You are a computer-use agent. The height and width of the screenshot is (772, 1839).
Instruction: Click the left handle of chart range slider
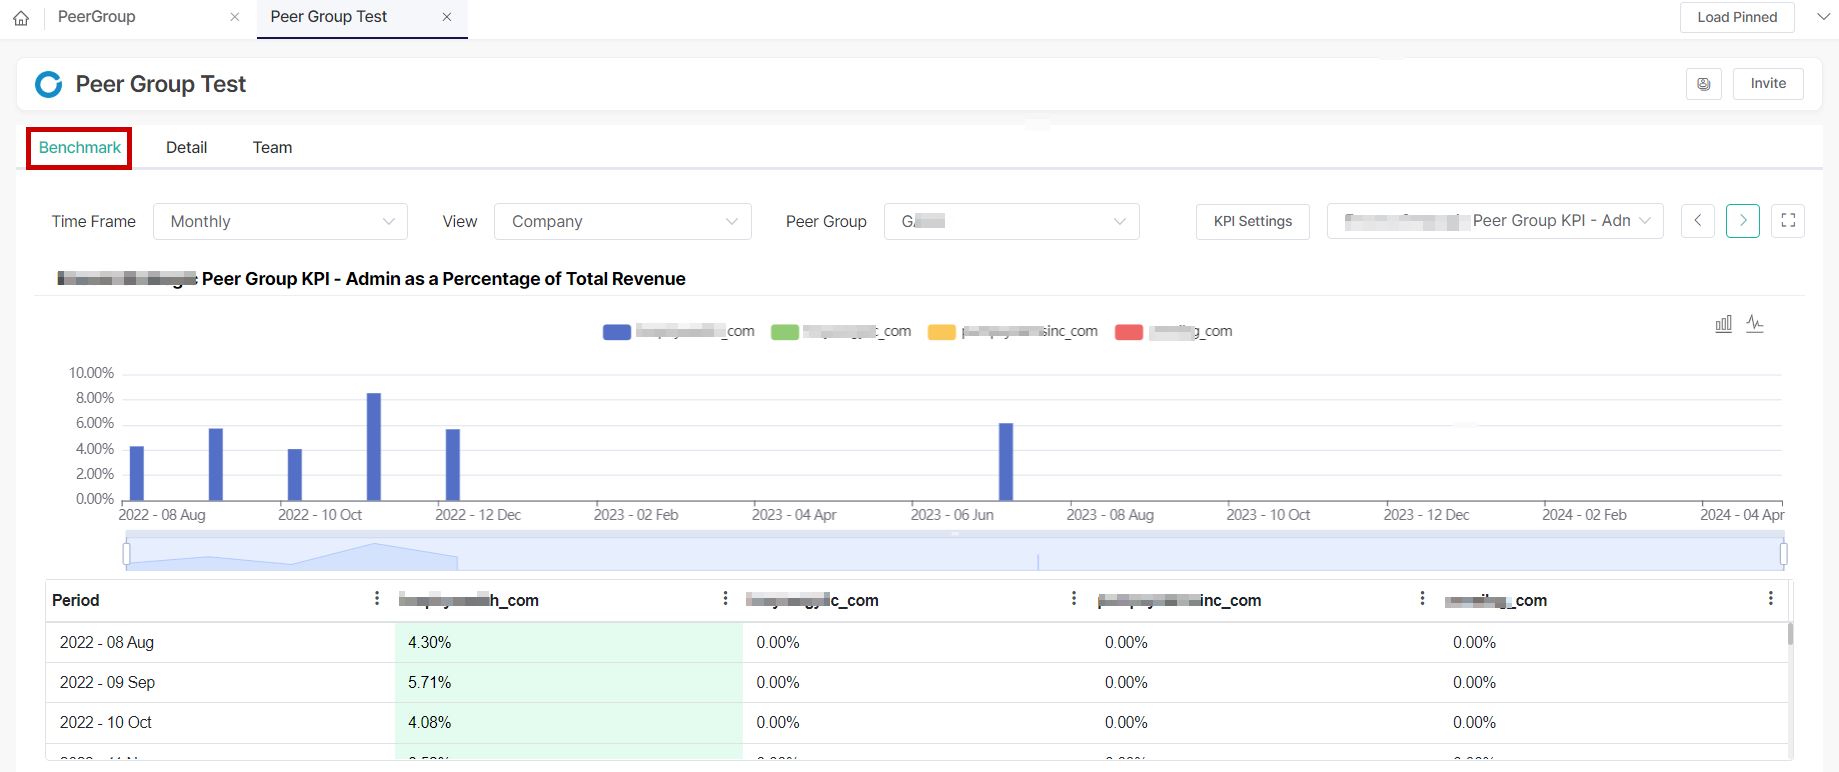pyautogui.click(x=126, y=554)
